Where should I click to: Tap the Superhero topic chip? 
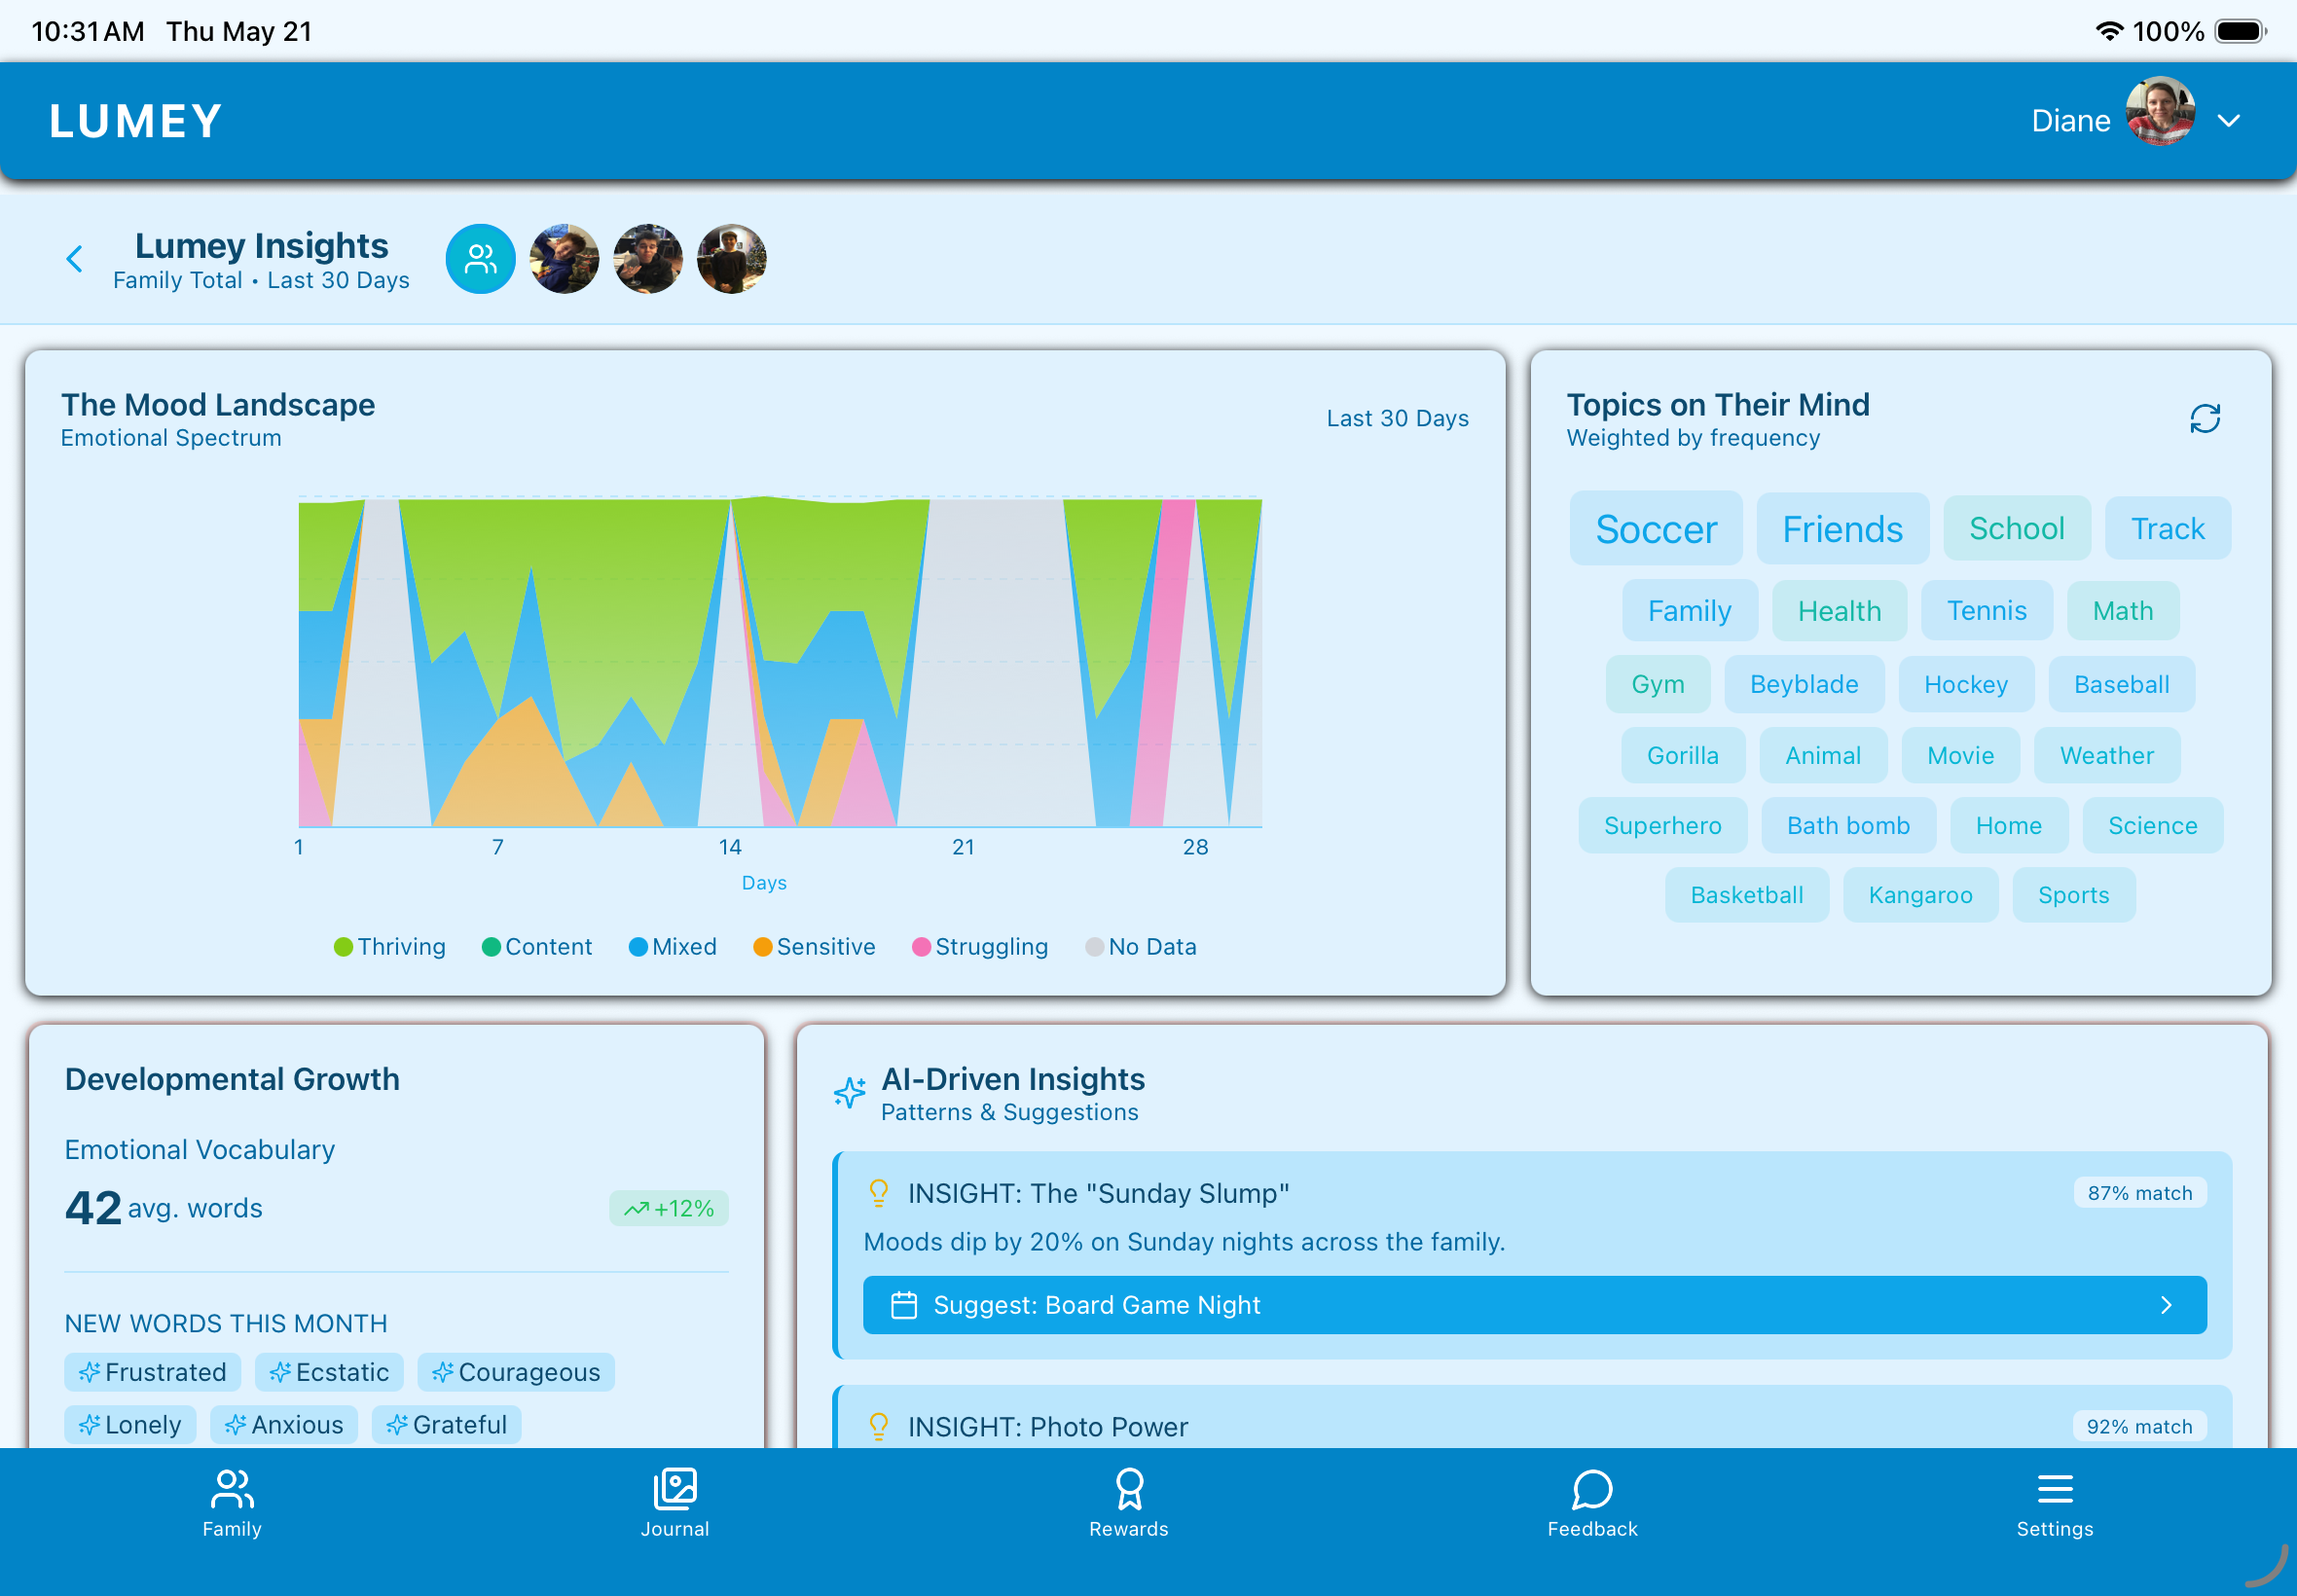[1662, 825]
